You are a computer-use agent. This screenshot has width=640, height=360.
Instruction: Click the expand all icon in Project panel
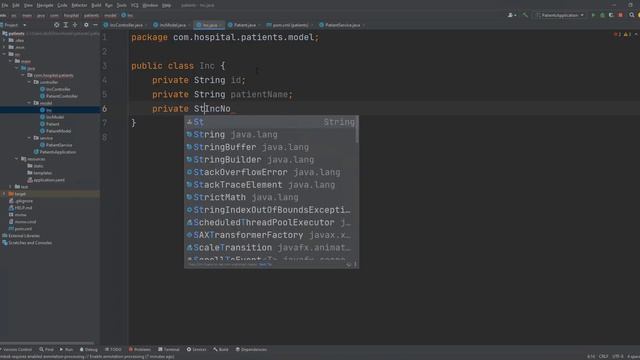[x=66, y=25]
